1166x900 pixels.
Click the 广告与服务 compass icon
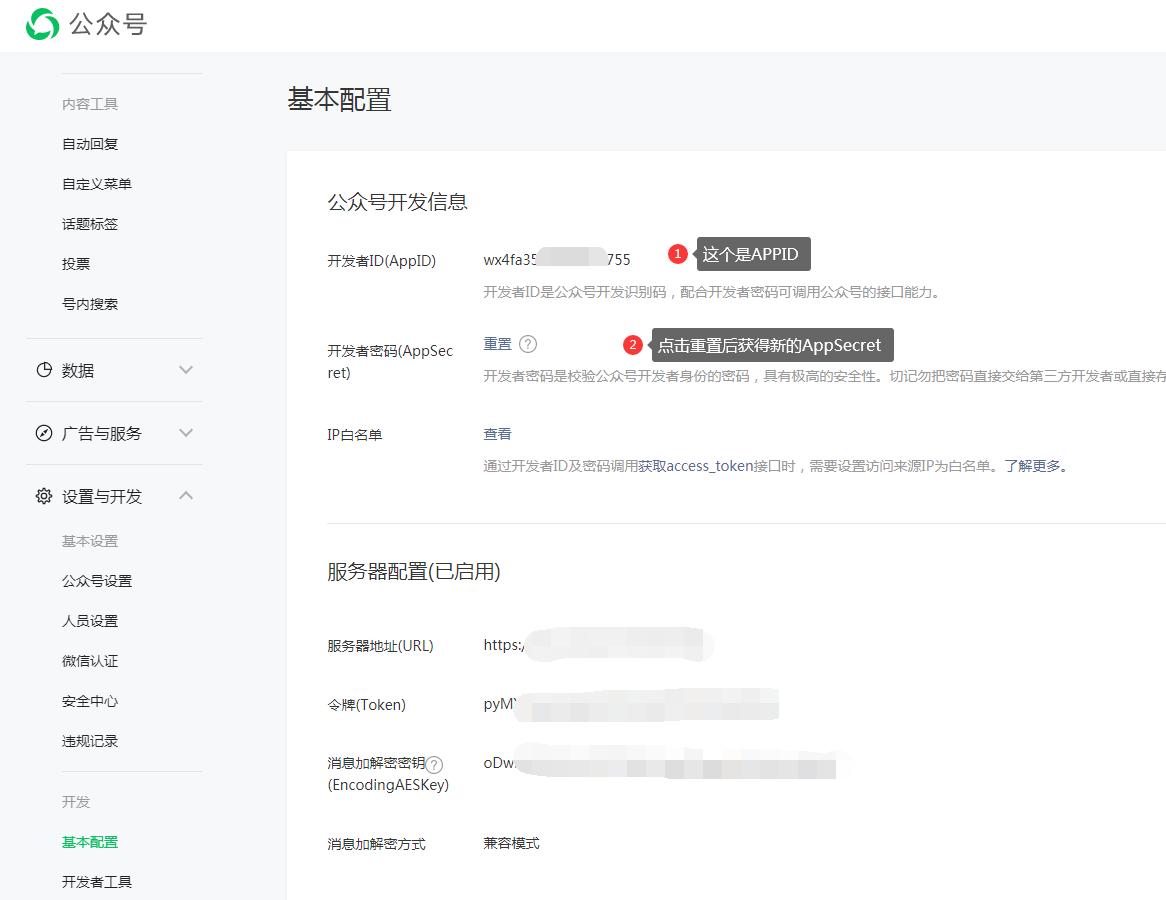(x=45, y=433)
